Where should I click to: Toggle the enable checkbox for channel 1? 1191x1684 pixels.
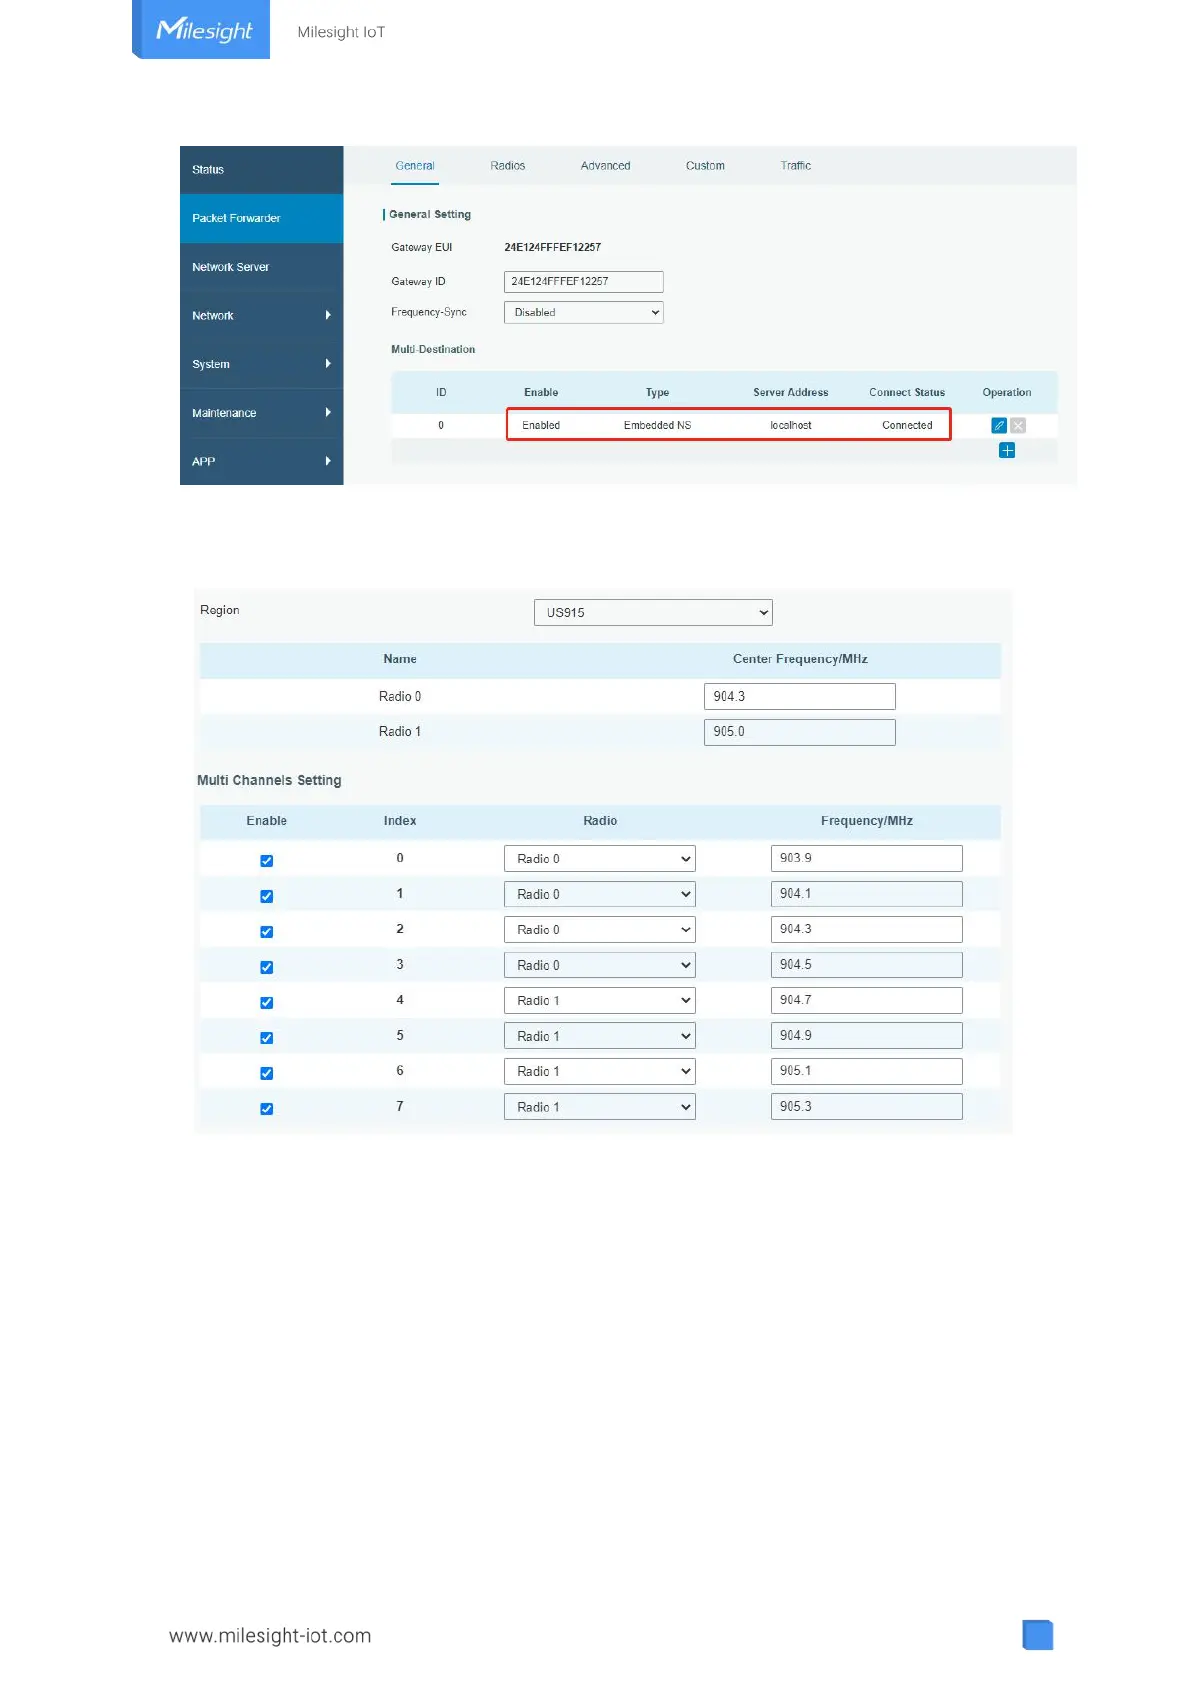[x=266, y=896]
